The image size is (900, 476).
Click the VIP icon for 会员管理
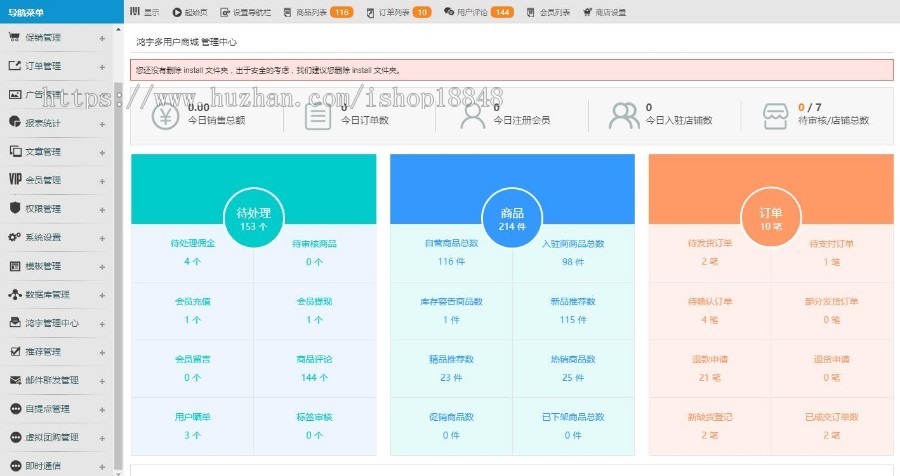click(x=15, y=179)
